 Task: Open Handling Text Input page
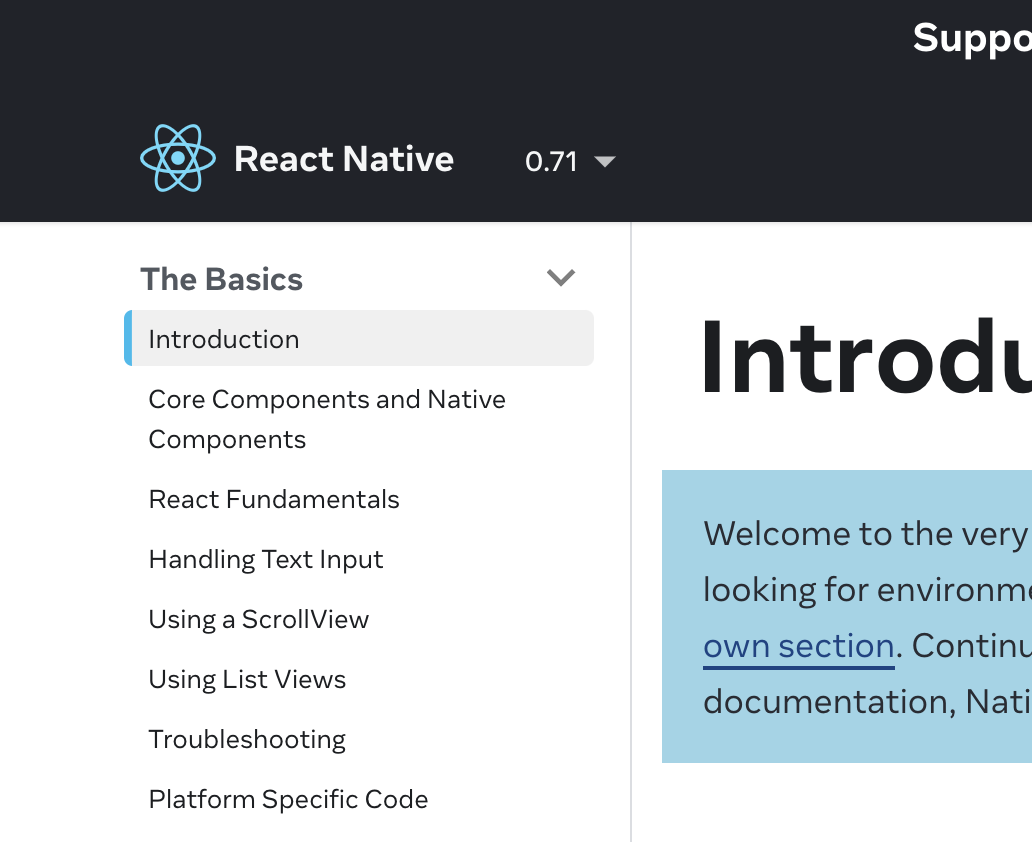[266, 559]
